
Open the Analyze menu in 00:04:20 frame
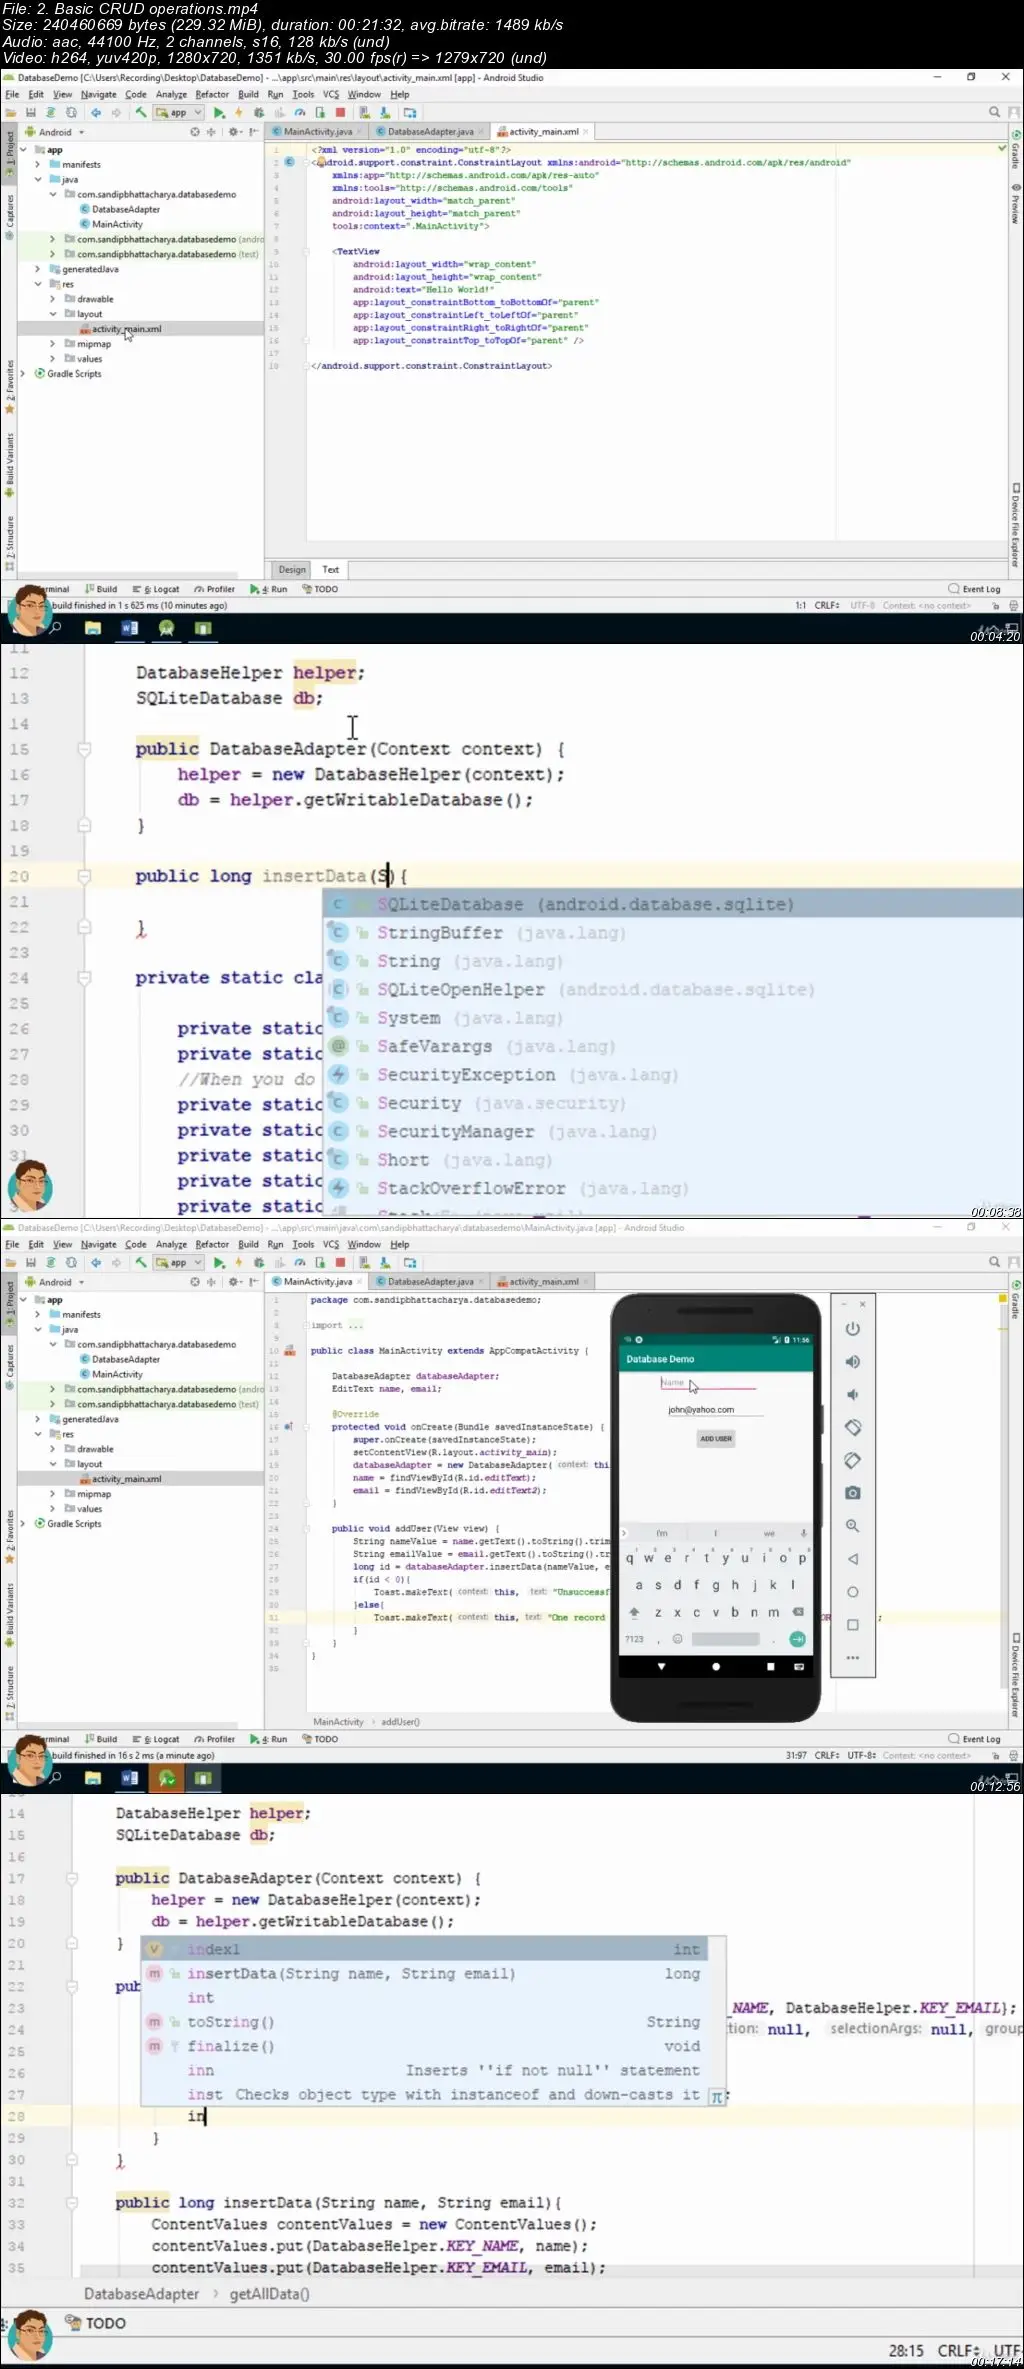(x=171, y=95)
